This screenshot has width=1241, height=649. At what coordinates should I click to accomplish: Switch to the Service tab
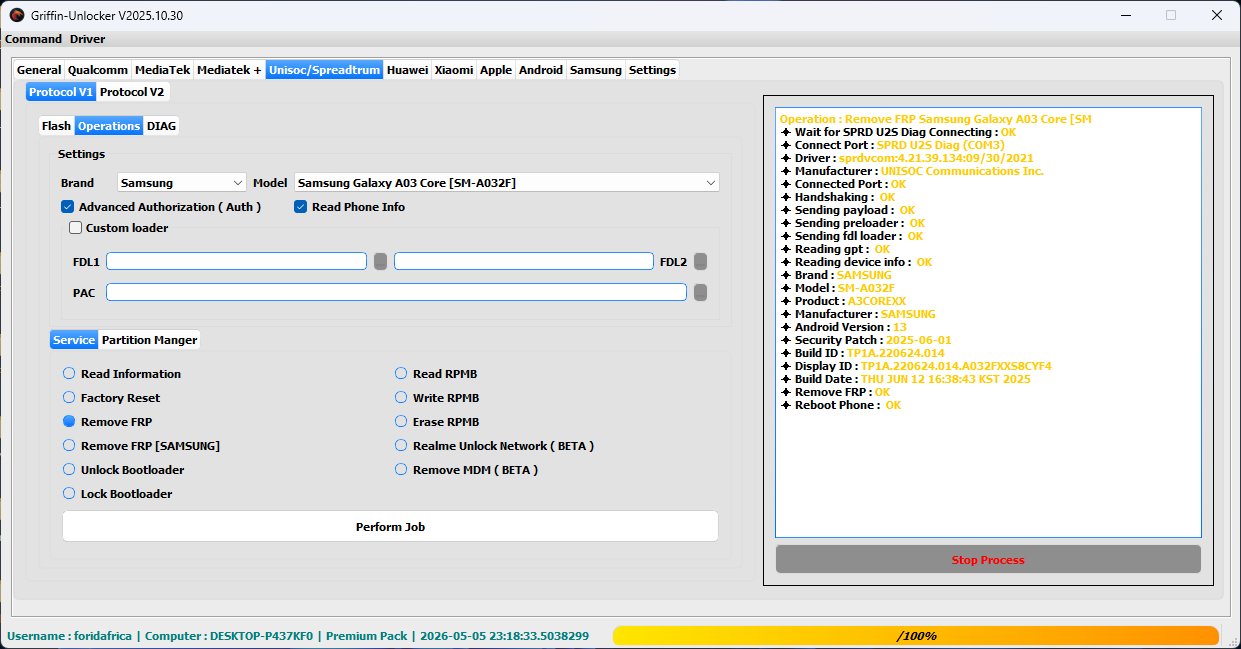tap(74, 340)
